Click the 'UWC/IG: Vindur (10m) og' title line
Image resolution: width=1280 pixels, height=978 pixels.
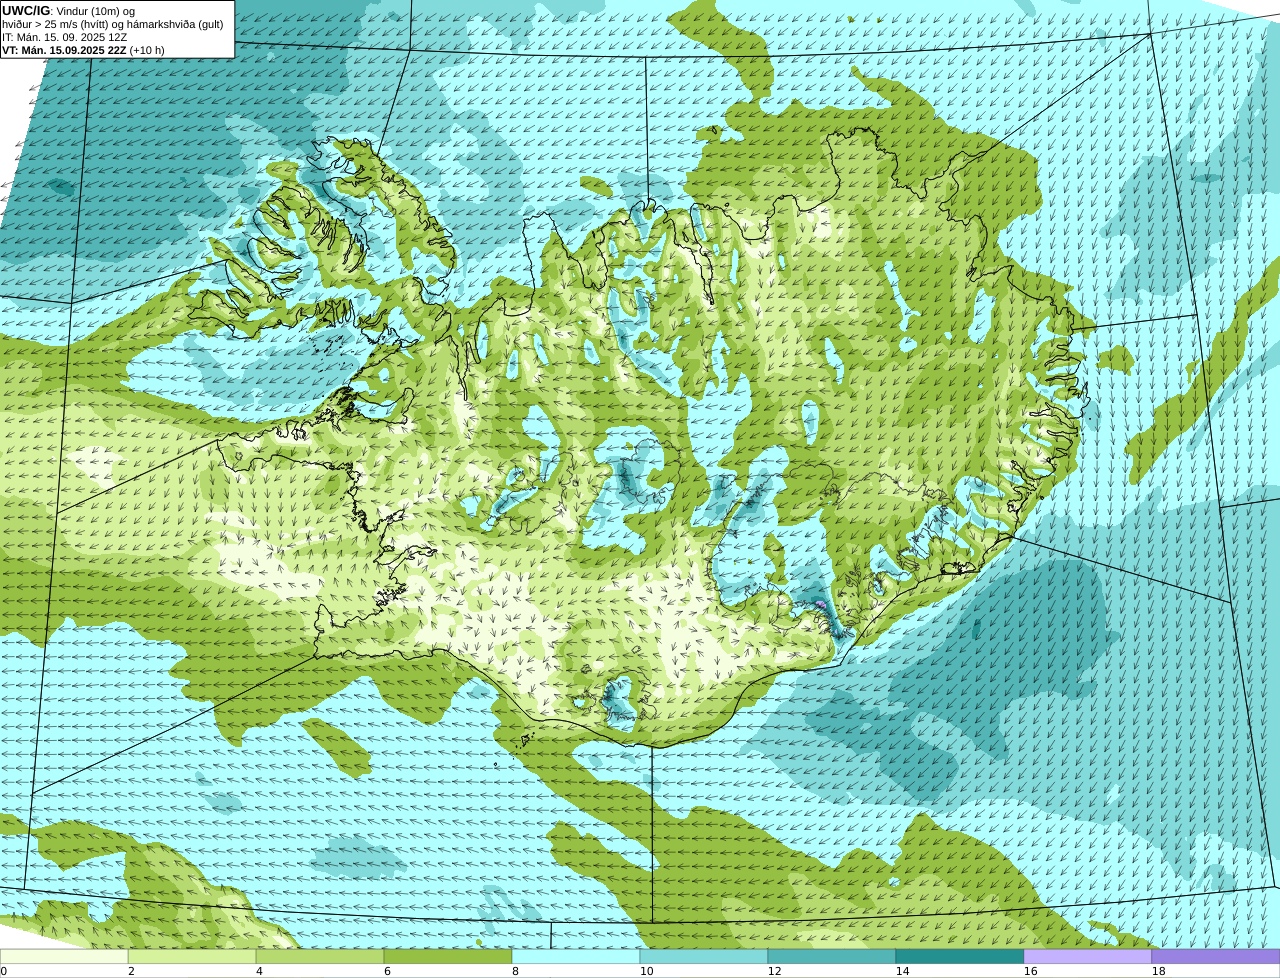click(x=69, y=11)
